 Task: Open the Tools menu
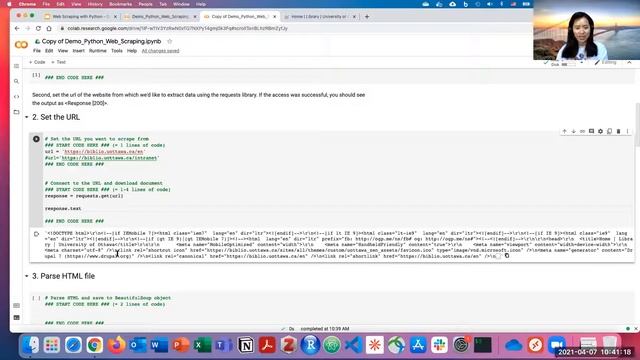click(x=117, y=51)
